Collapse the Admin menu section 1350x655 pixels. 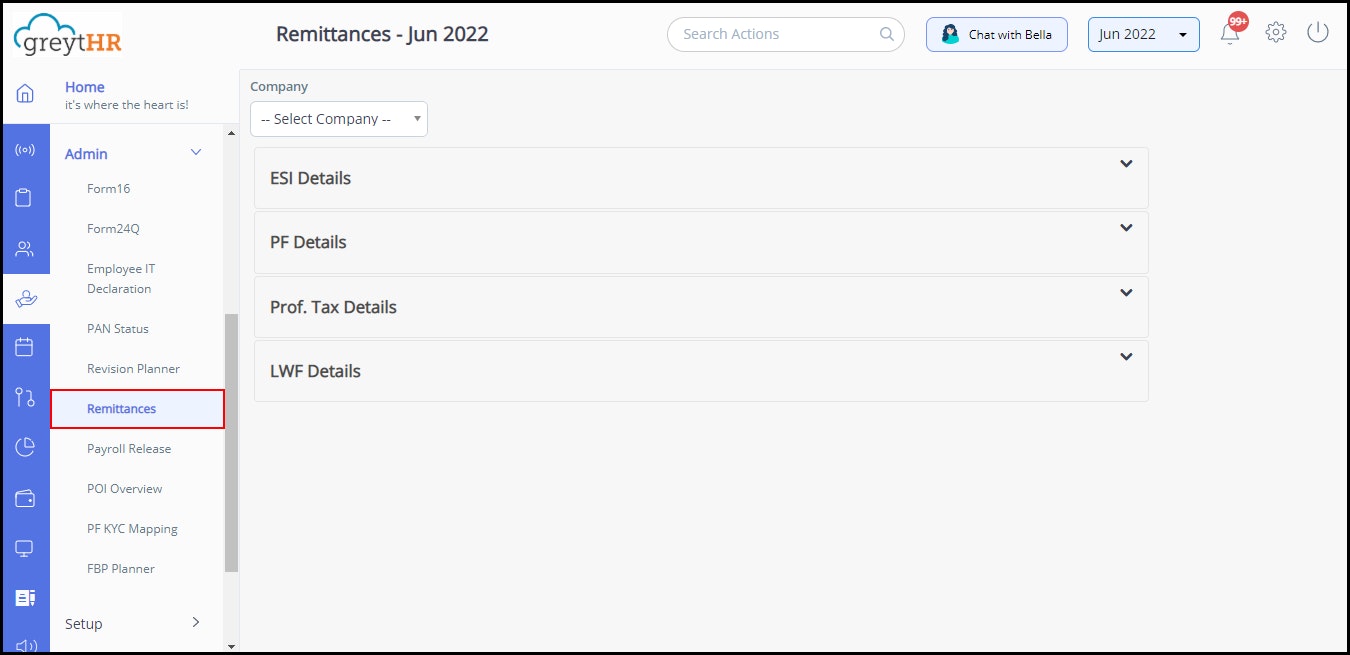click(x=196, y=153)
